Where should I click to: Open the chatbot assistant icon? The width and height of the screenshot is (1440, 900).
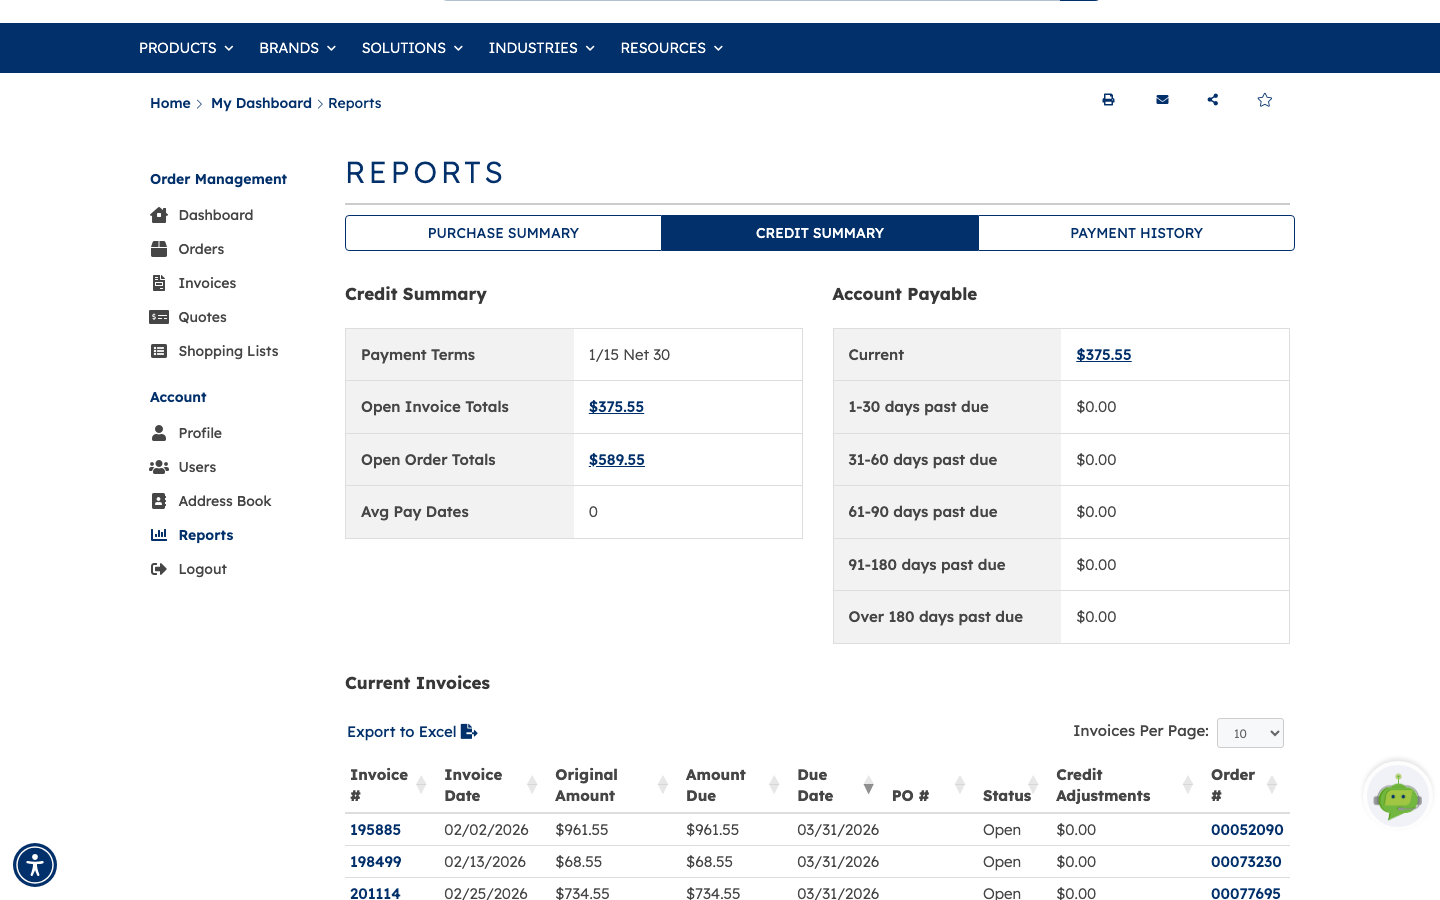[x=1398, y=796]
